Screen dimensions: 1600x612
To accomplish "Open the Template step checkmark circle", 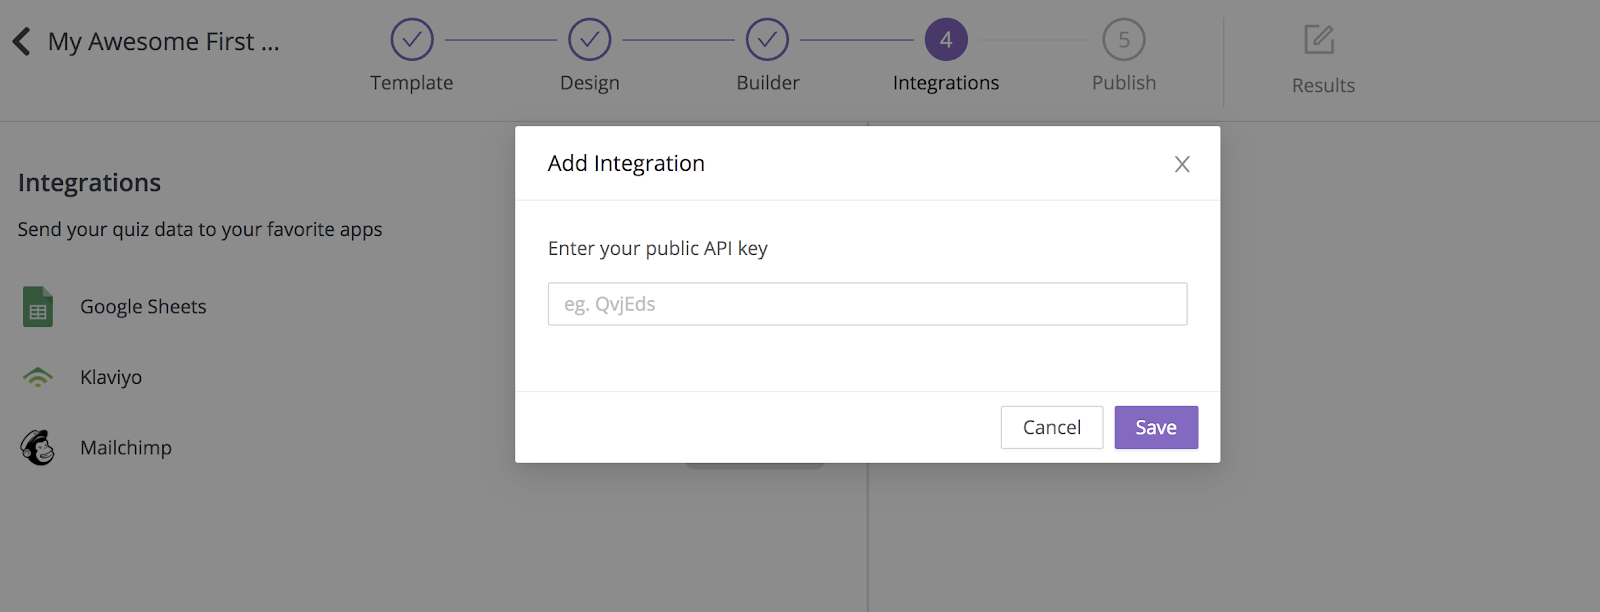I will click(x=412, y=40).
